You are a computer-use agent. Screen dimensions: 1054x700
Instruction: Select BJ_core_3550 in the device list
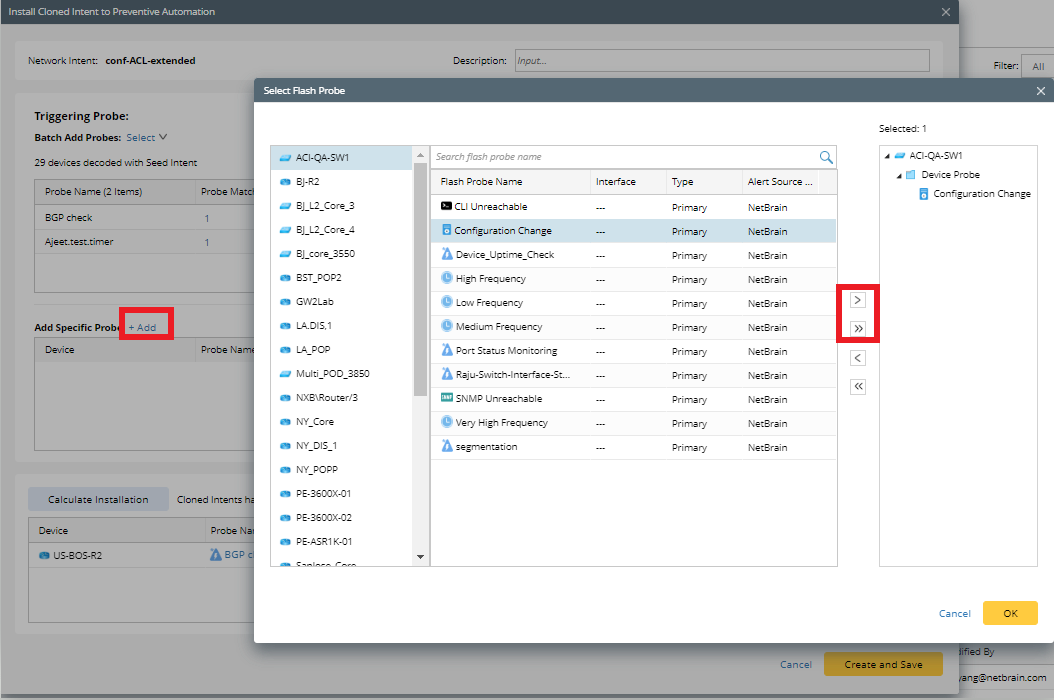tap(341, 254)
